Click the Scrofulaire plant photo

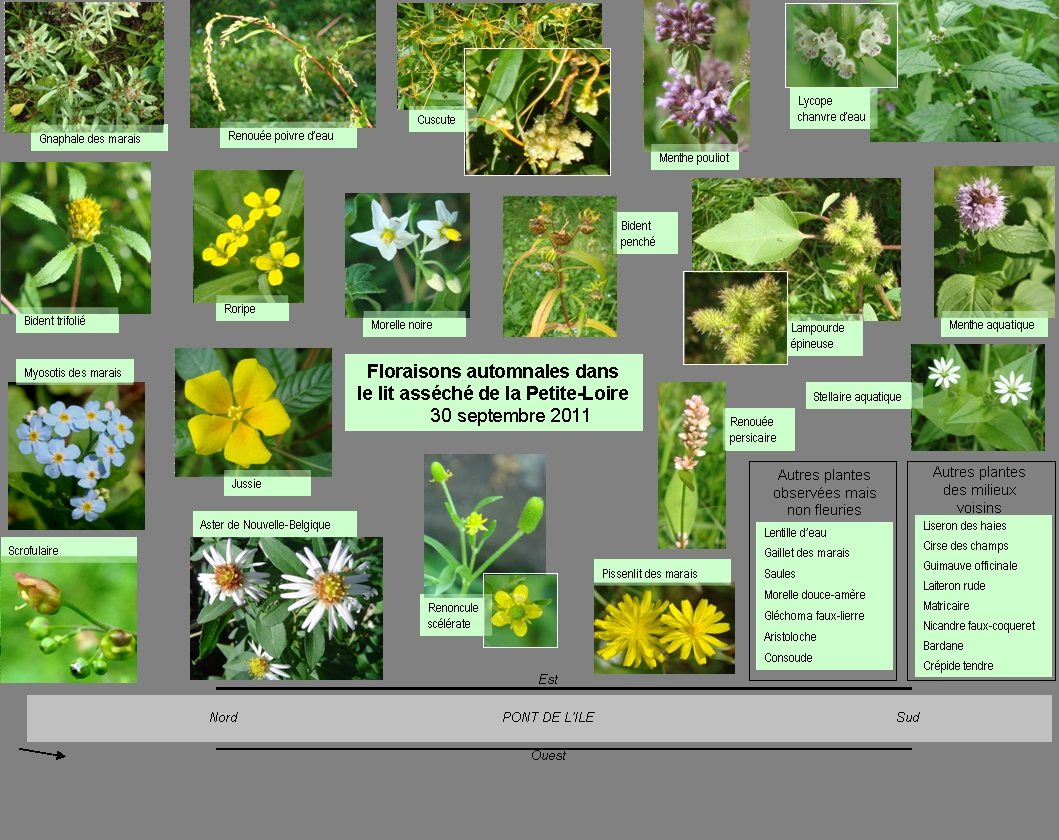(x=68, y=620)
